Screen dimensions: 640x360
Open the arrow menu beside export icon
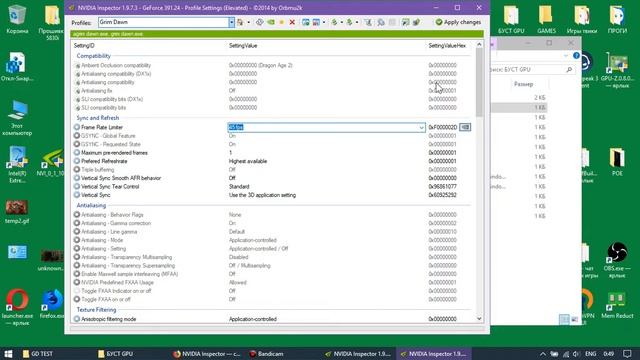click(x=342, y=22)
